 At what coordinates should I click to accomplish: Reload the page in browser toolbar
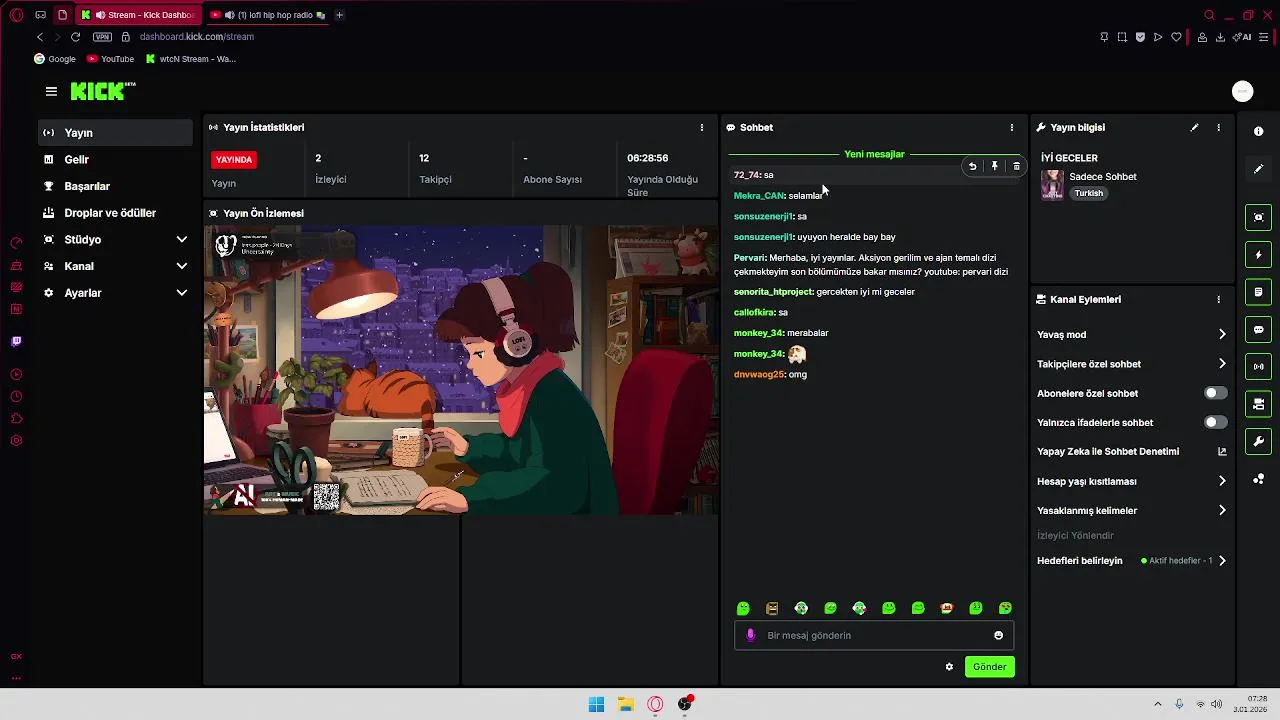(x=75, y=37)
